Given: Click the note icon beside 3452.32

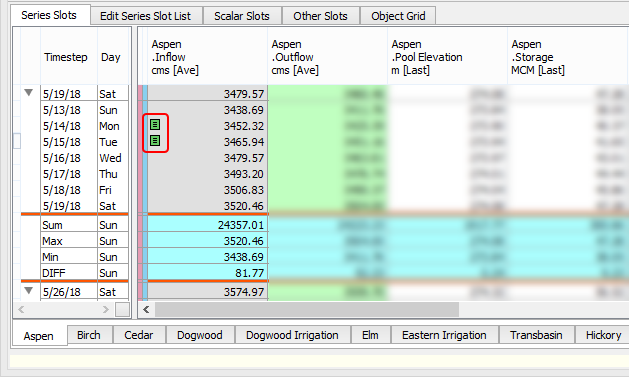Looking at the screenshot, I should click(155, 125).
